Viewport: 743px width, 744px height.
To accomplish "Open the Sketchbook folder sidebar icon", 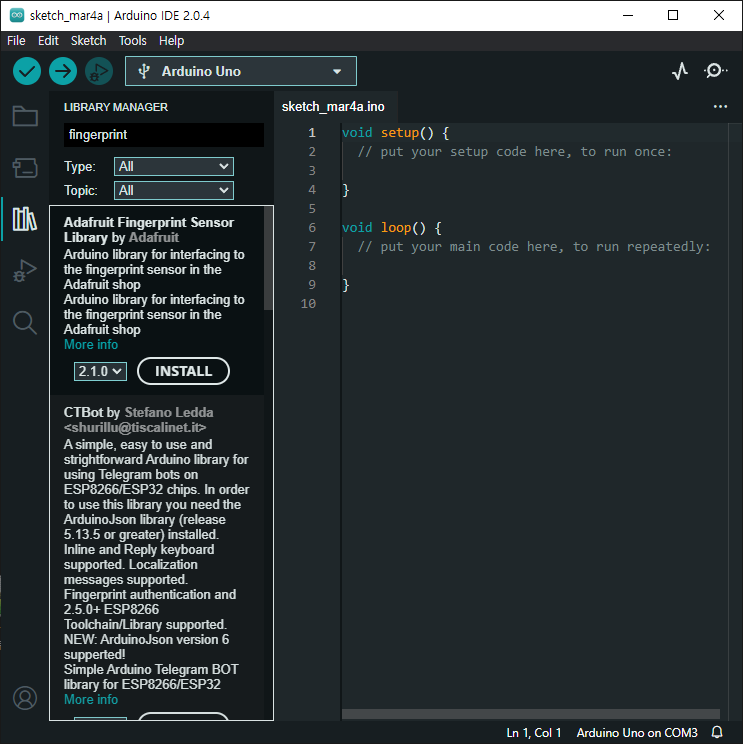I will pos(25,116).
